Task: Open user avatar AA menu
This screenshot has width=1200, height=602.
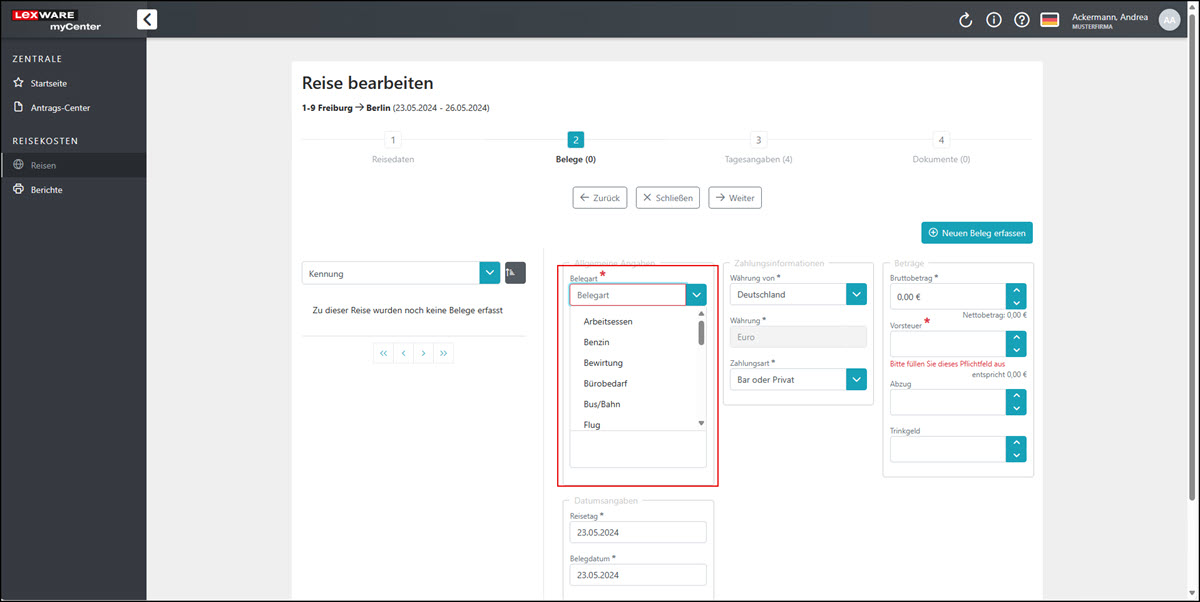Action: pyautogui.click(x=1169, y=20)
